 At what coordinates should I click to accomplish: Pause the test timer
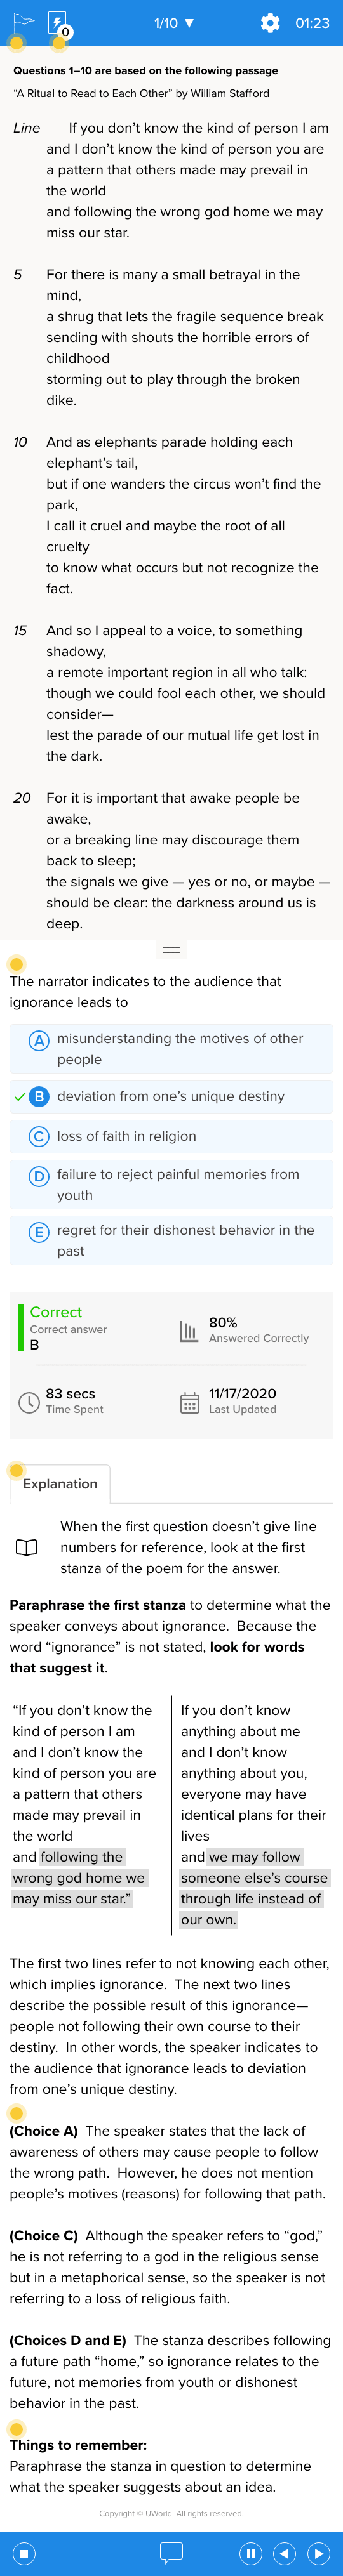251,2553
